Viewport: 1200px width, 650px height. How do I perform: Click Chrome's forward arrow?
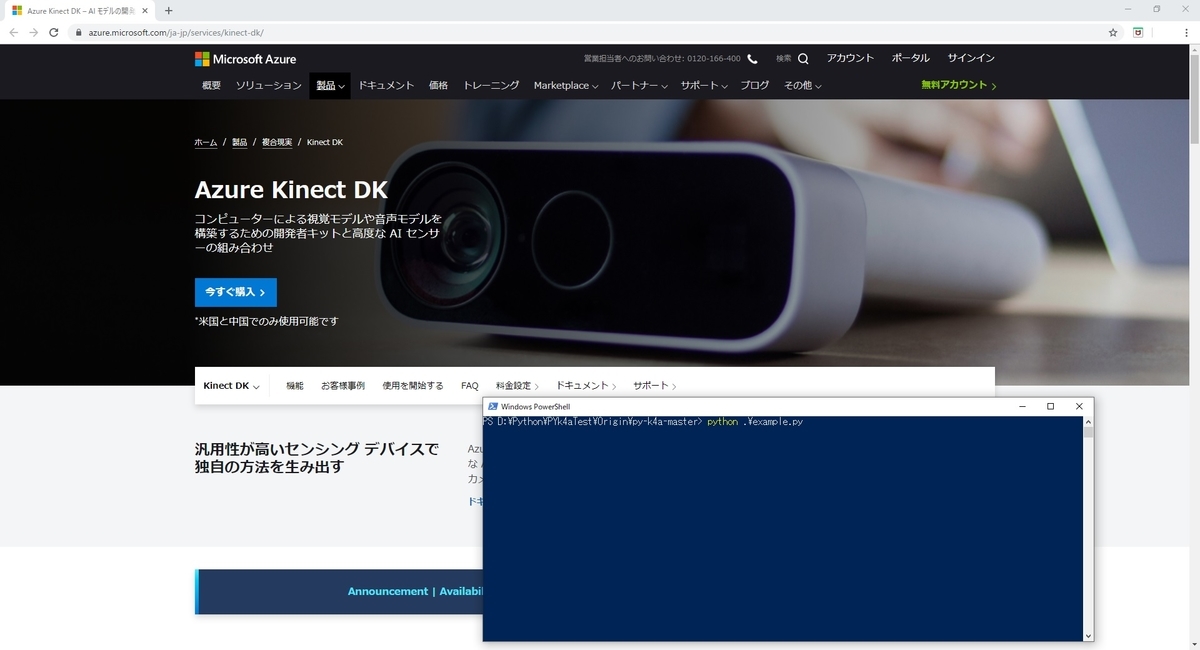[x=34, y=32]
